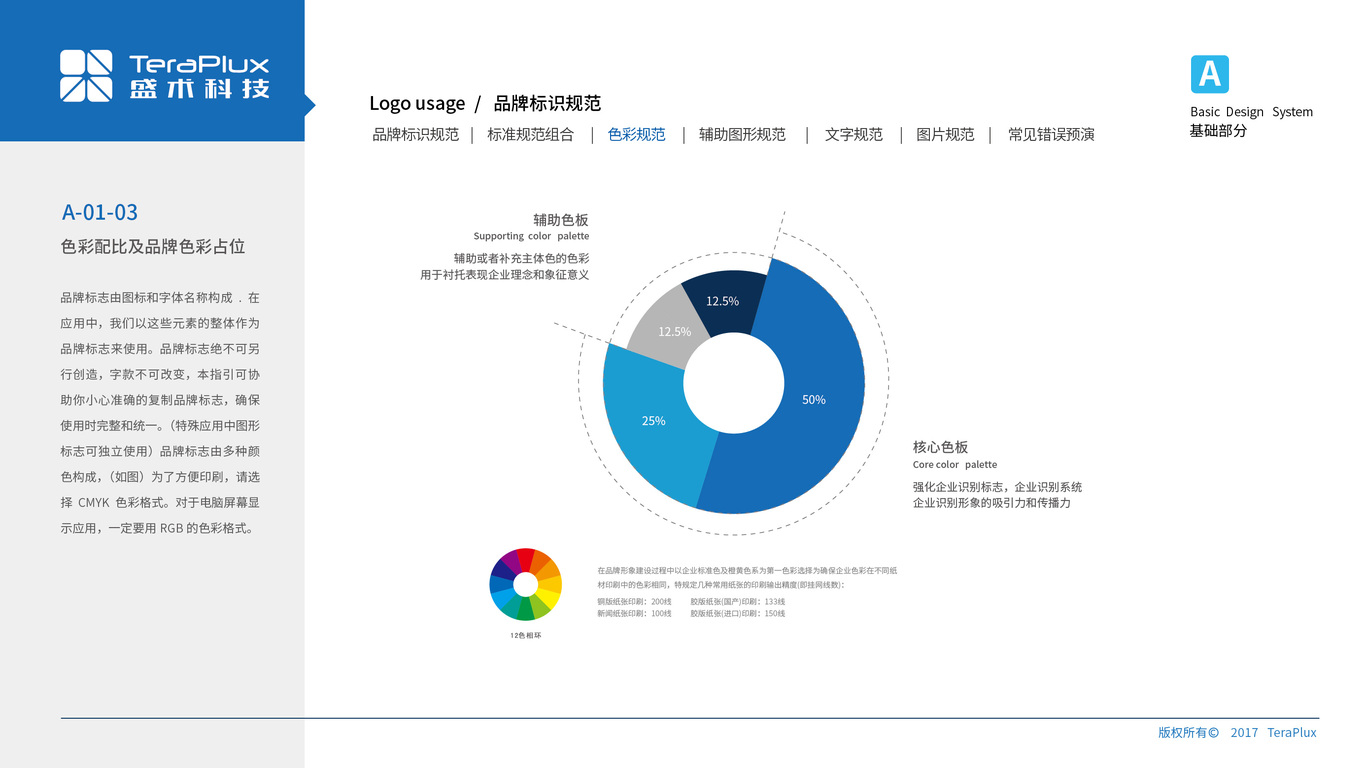1366x768 pixels.
Task: Open the 常见错误预演 tab
Action: pyautogui.click(x=1051, y=134)
